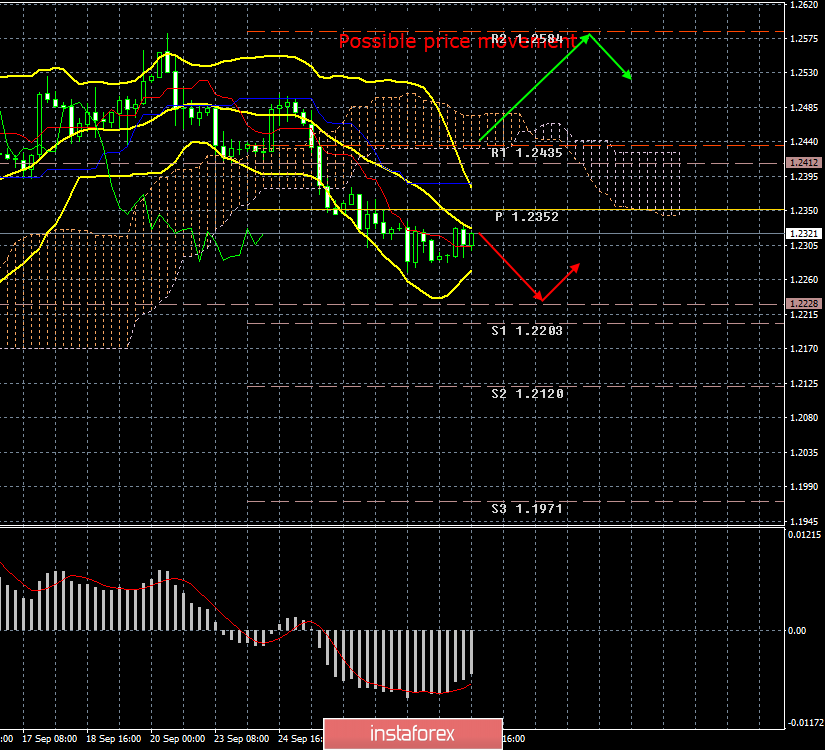This screenshot has height=750, width=825.
Task: Click the 23 Sep 08:00 time label
Action: [242, 739]
